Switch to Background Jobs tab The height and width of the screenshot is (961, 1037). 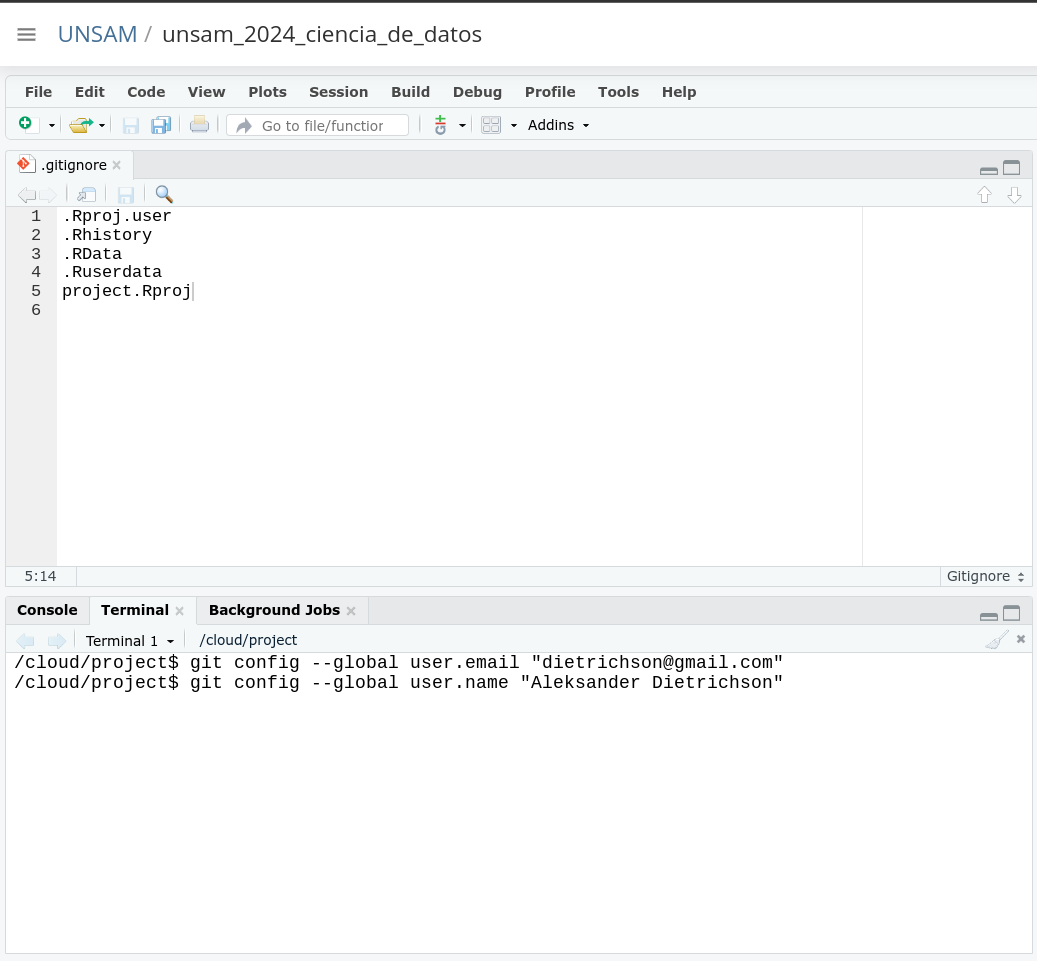point(274,610)
